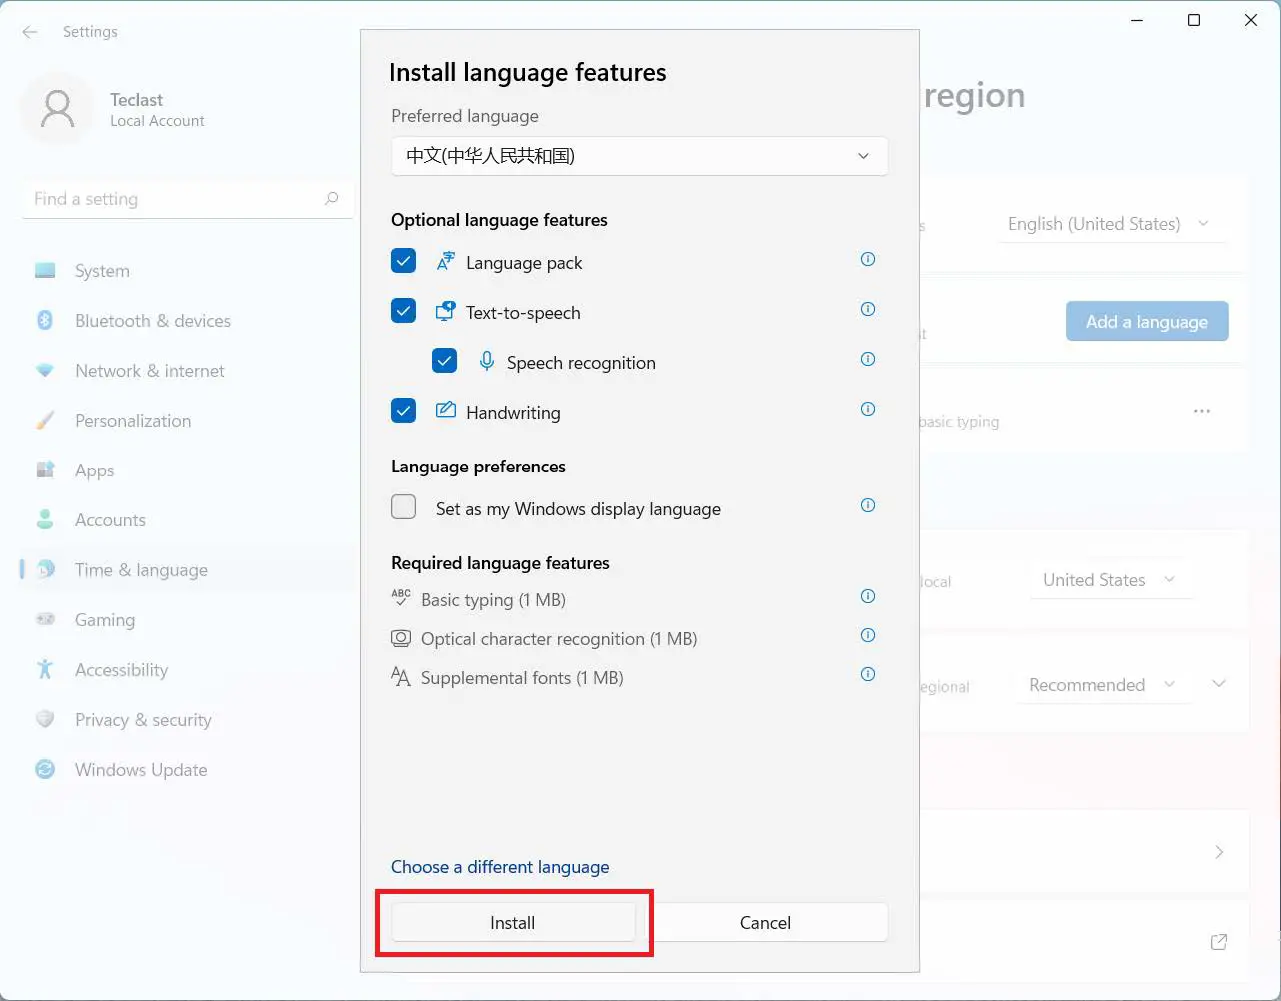Uncheck the Speech recognition checkbox

tap(445, 361)
